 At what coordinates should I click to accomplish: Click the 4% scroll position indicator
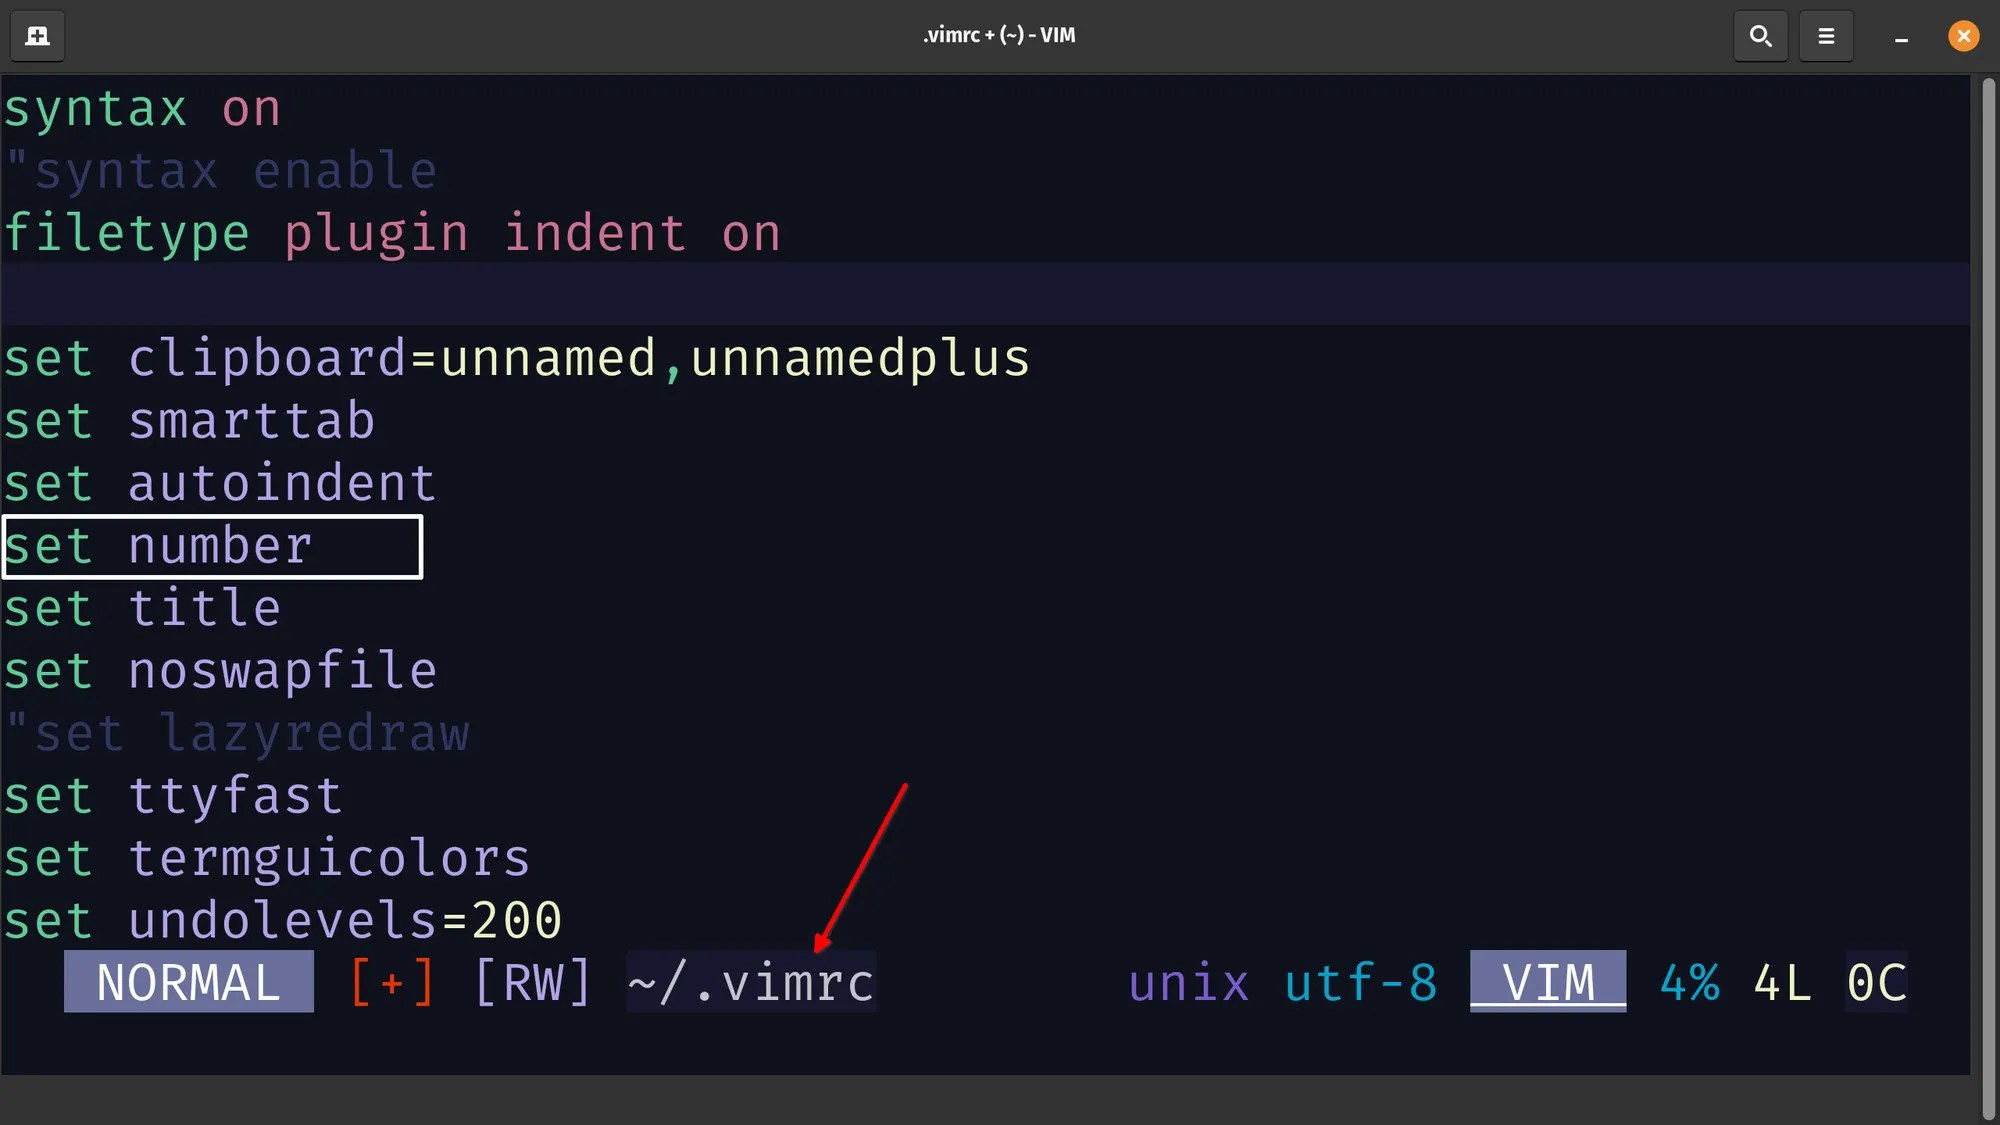click(1690, 982)
